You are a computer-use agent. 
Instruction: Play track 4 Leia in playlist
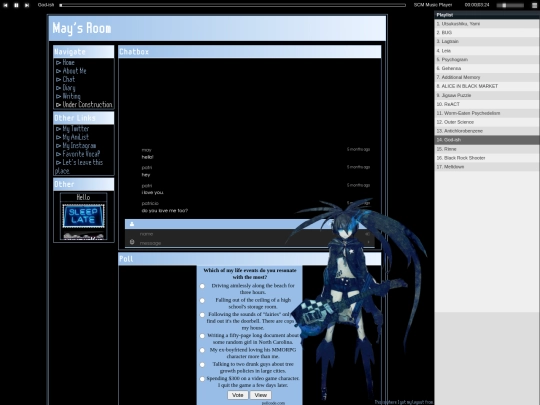click(487, 51)
